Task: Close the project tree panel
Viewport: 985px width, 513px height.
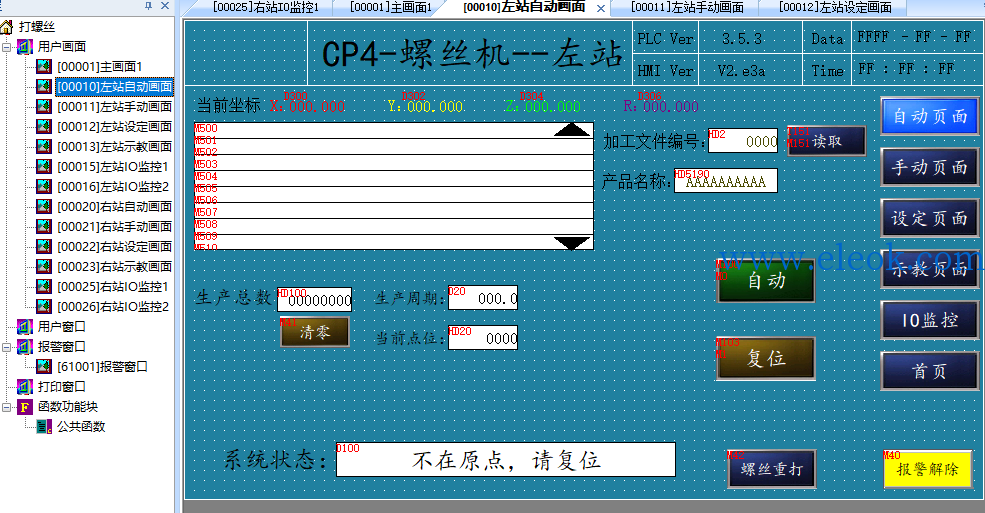Action: 165,6
